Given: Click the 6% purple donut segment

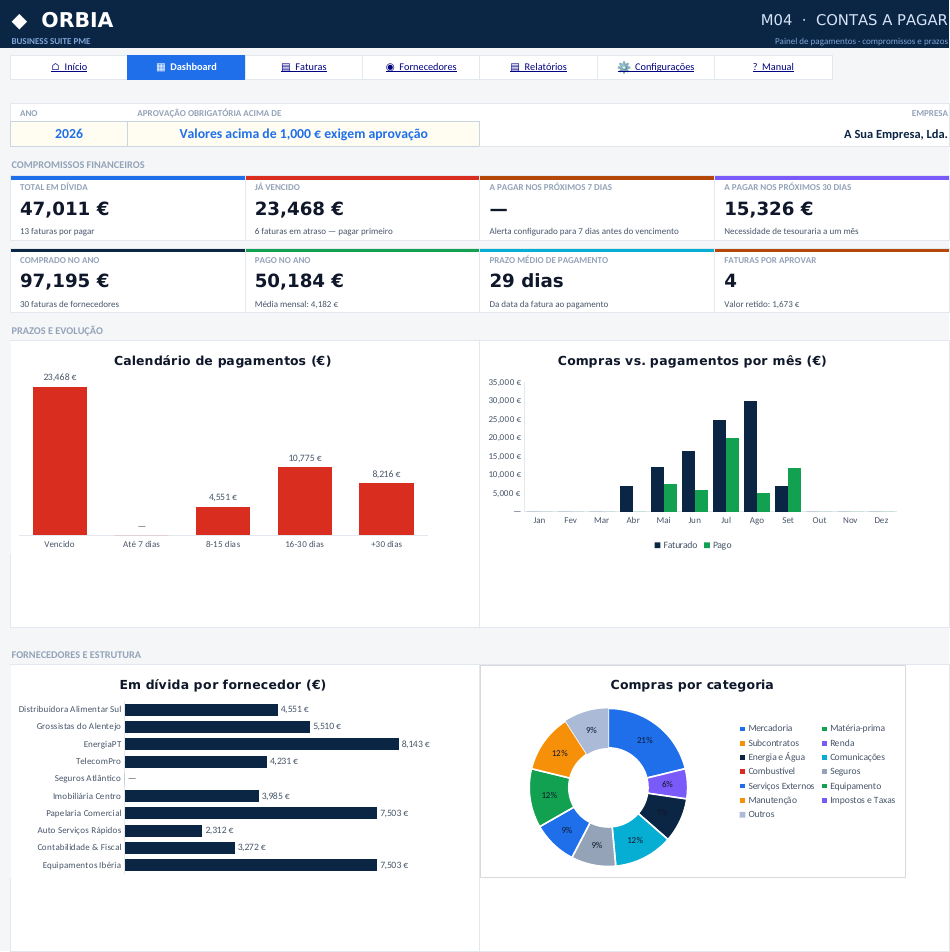Looking at the screenshot, I should [668, 784].
